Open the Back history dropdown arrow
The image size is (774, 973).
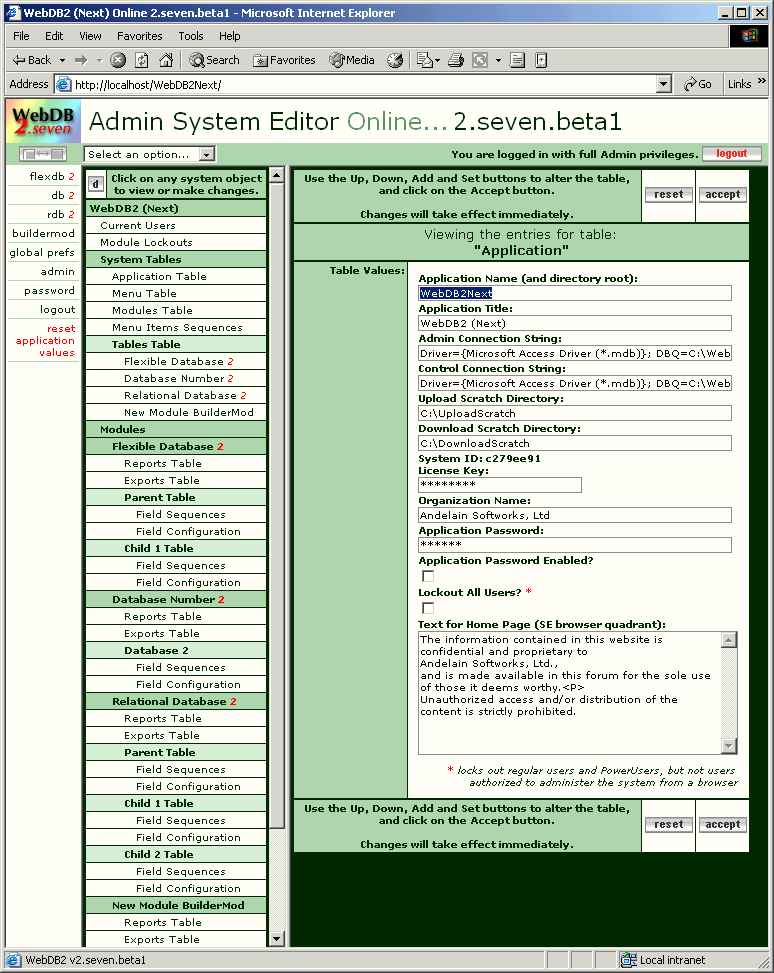point(62,60)
